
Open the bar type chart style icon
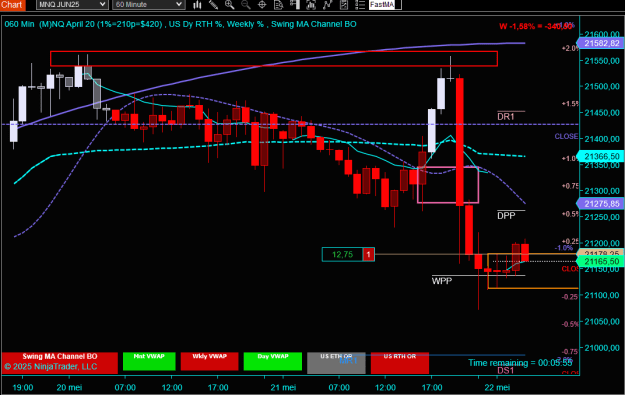(197, 4)
